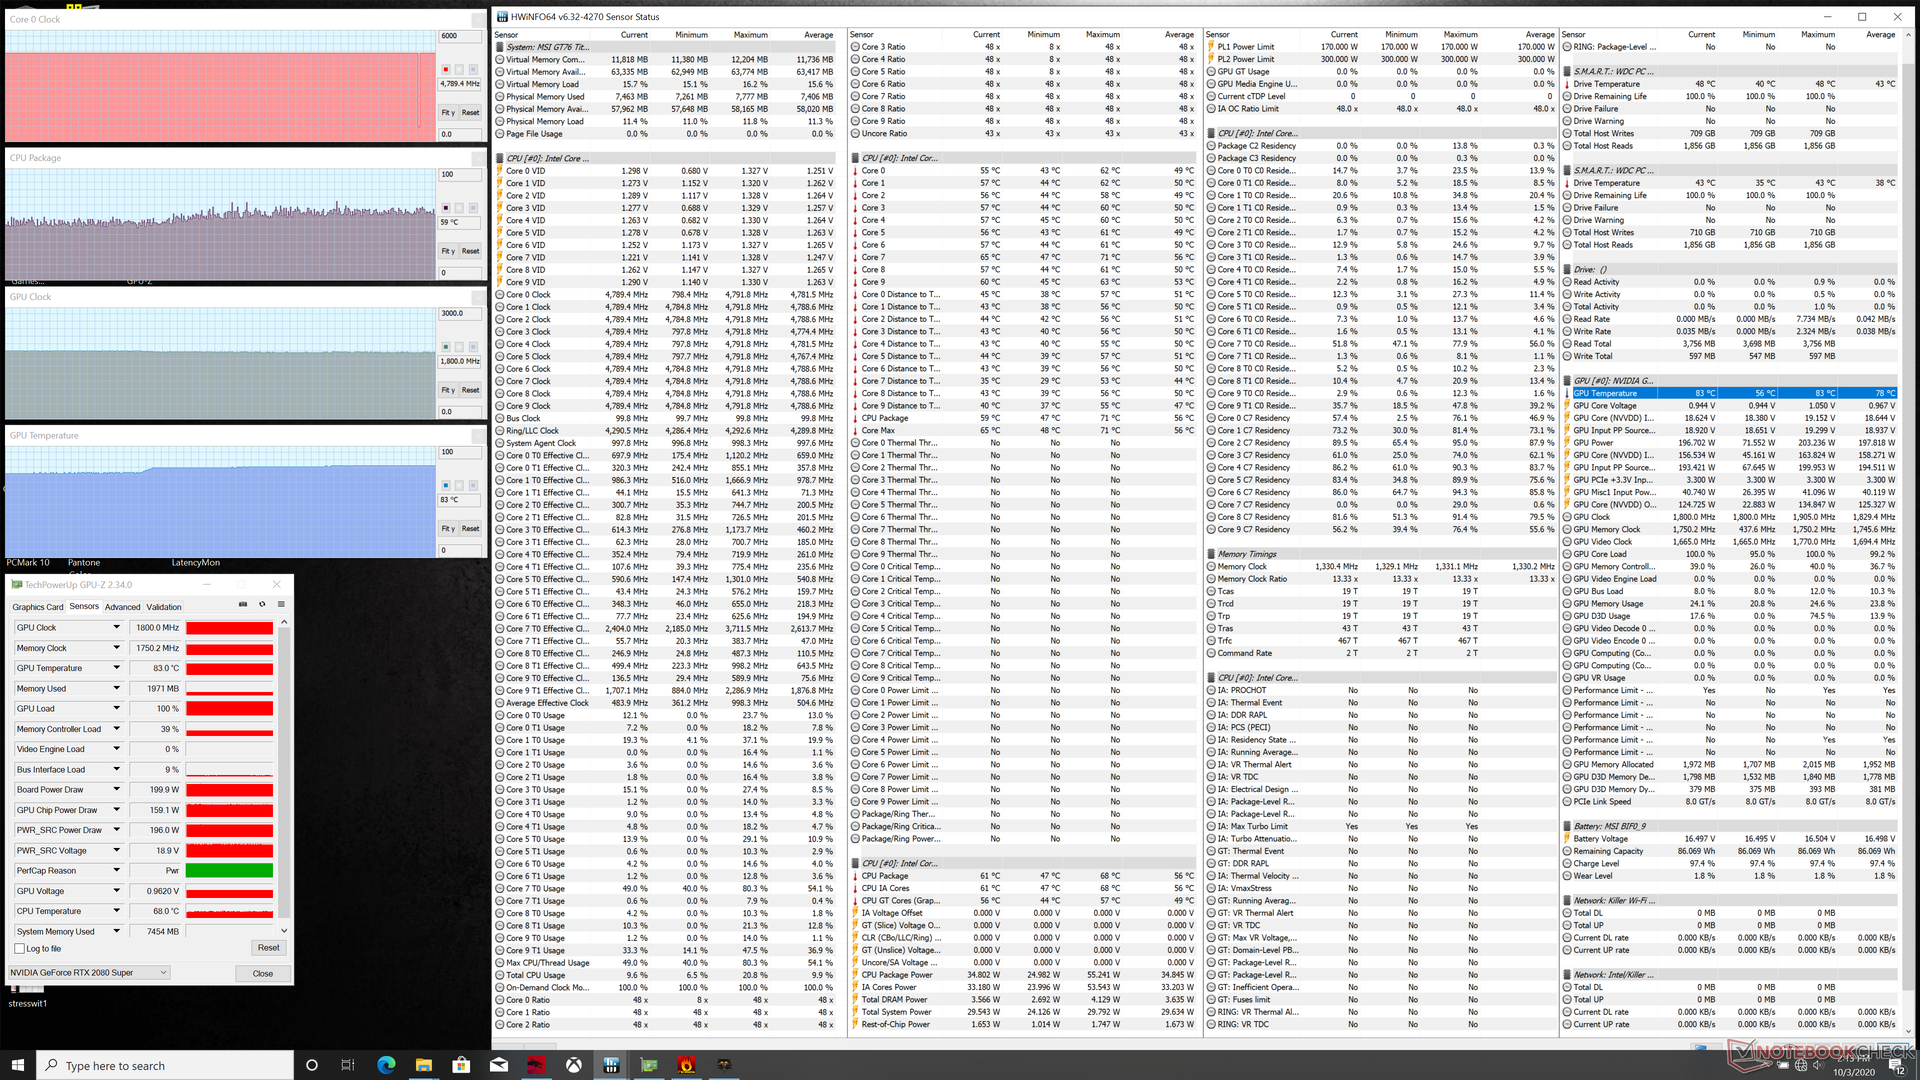Click the GPU-Z sensor list scroll down arrow
This screenshot has height=1080, width=1920.
284,931
